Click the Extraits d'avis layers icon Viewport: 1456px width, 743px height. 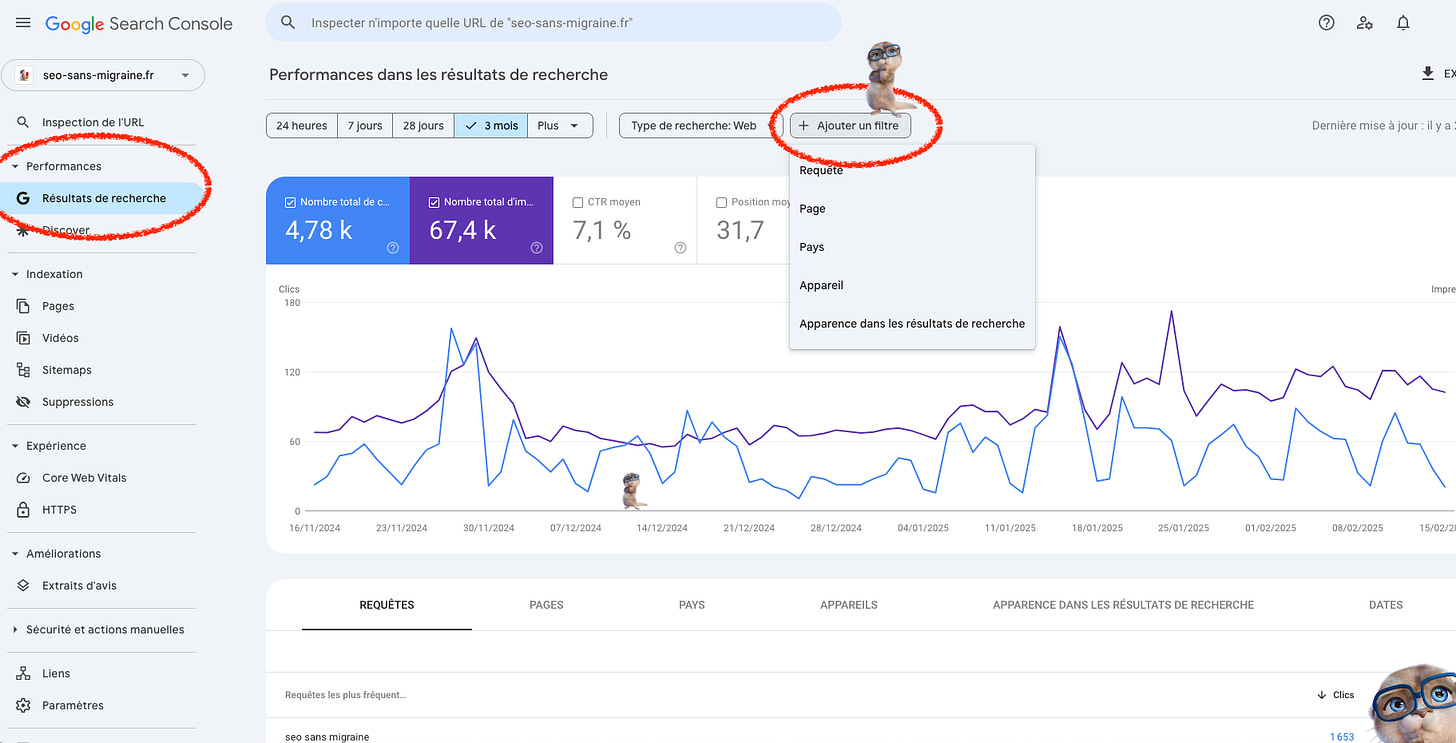(23, 586)
